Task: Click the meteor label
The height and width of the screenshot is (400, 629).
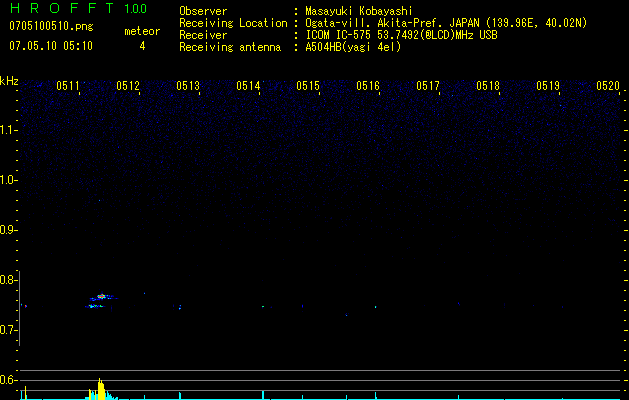Action: click(x=142, y=31)
